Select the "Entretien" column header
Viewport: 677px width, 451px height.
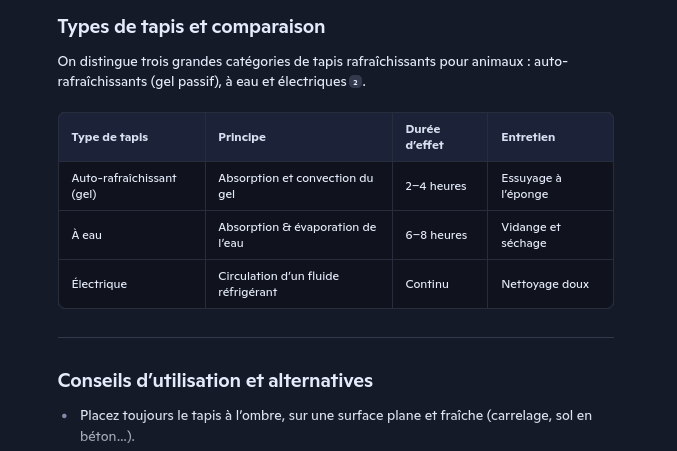528,137
